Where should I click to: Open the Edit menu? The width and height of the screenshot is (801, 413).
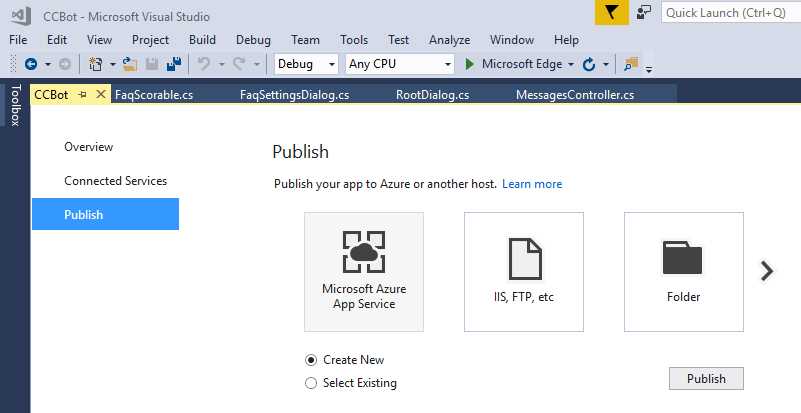click(57, 40)
